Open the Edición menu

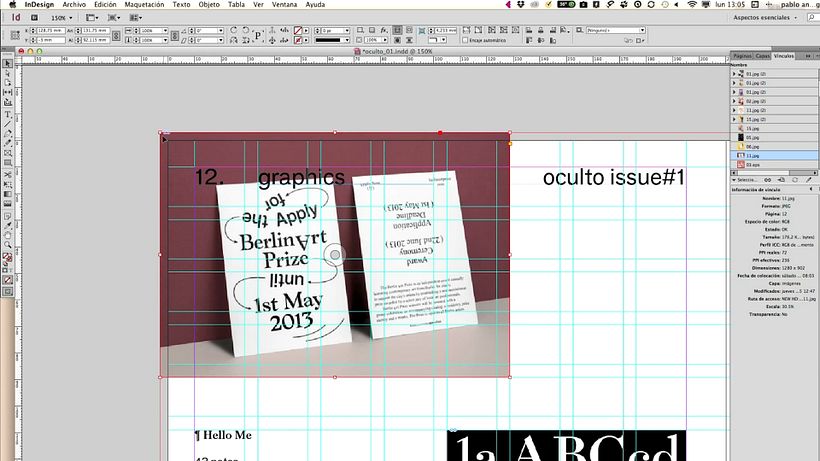105,4
